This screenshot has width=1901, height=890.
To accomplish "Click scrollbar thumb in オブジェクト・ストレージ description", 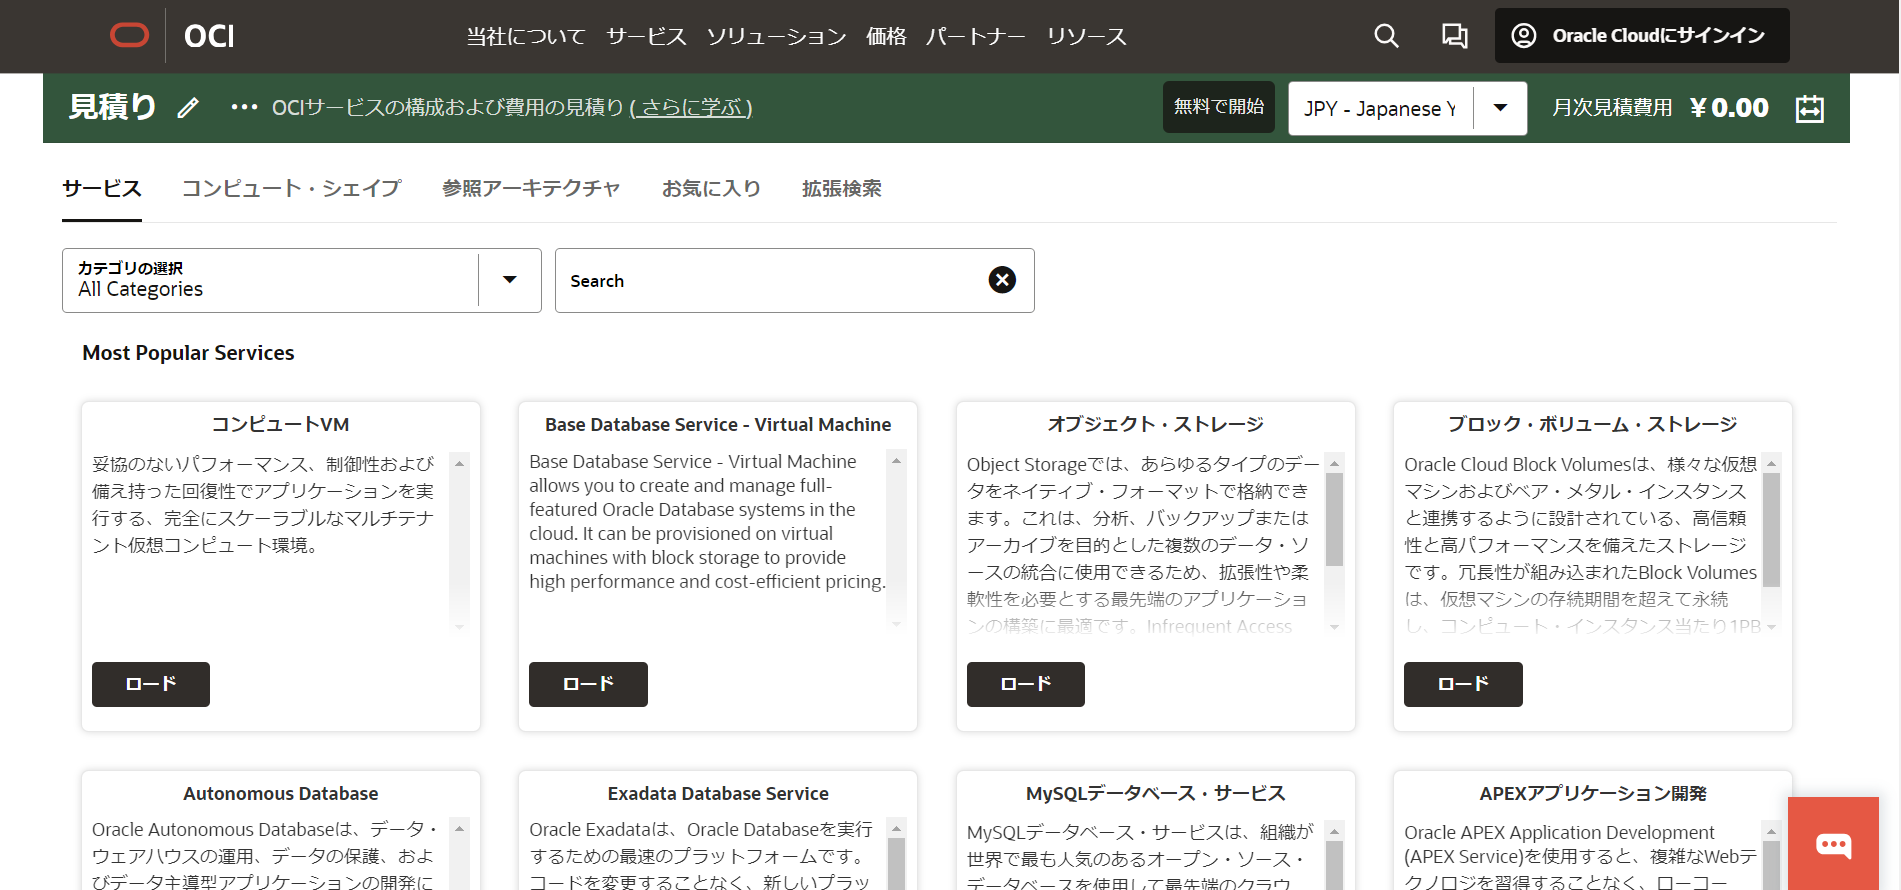I will tap(1334, 519).
